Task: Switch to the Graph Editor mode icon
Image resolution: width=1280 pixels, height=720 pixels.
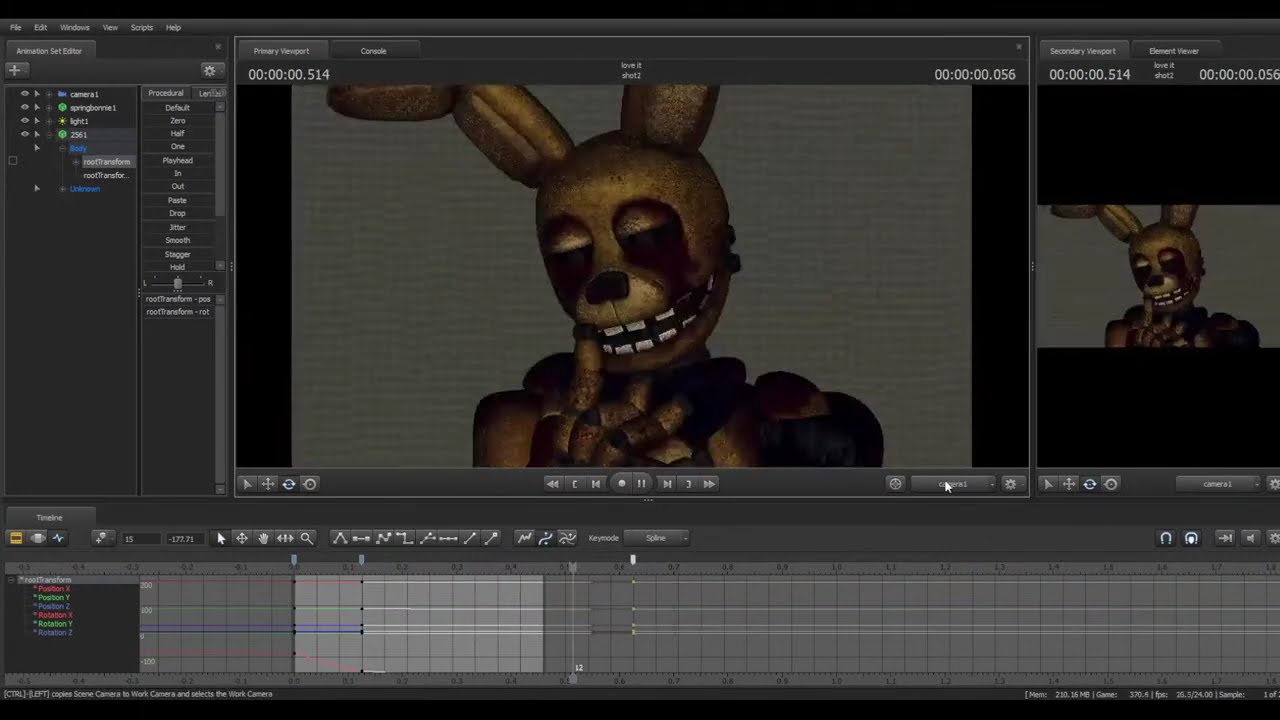Action: [x=58, y=538]
